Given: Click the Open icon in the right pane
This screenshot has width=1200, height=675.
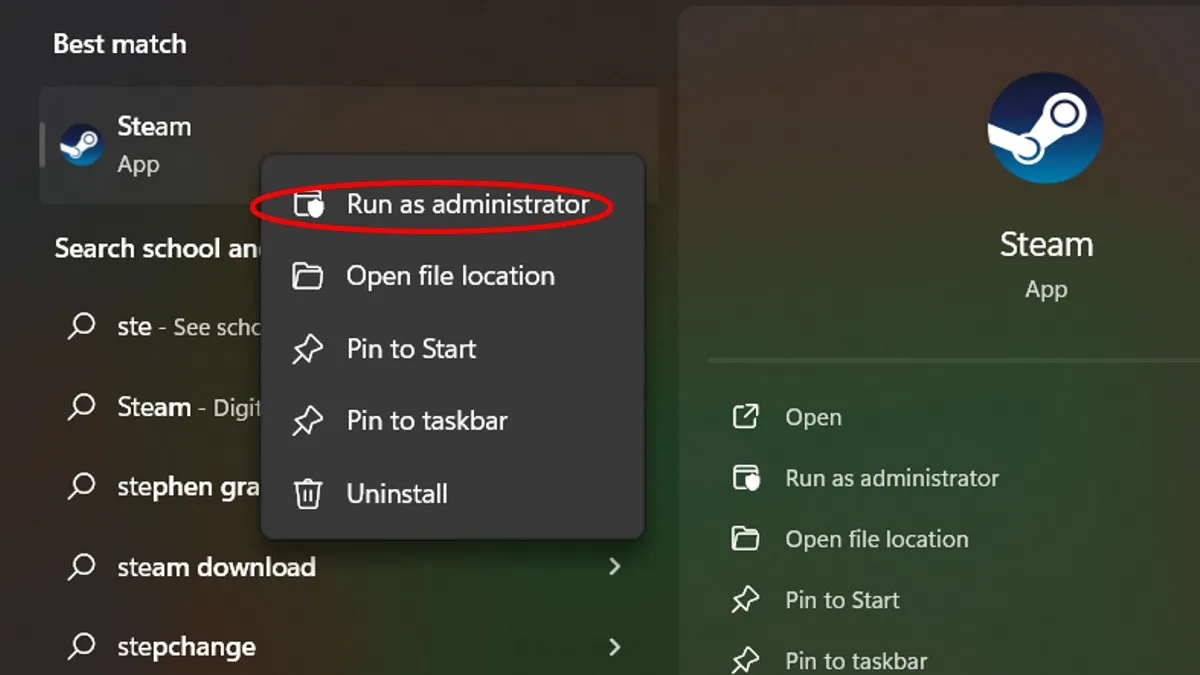Looking at the screenshot, I should point(745,417).
